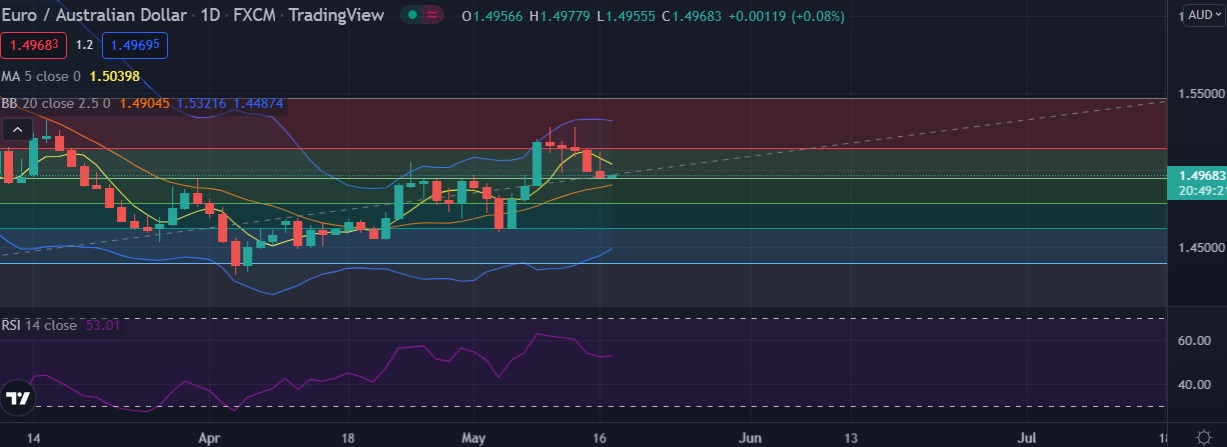This screenshot has height=447, width=1227.
Task: Click the spread value 1.2
Action: coord(84,45)
